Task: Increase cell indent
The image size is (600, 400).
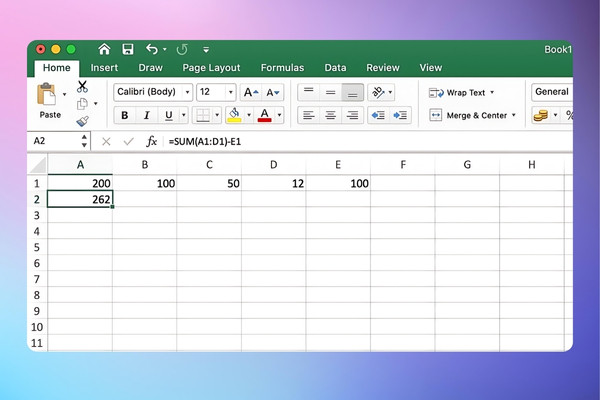Action: pos(400,115)
